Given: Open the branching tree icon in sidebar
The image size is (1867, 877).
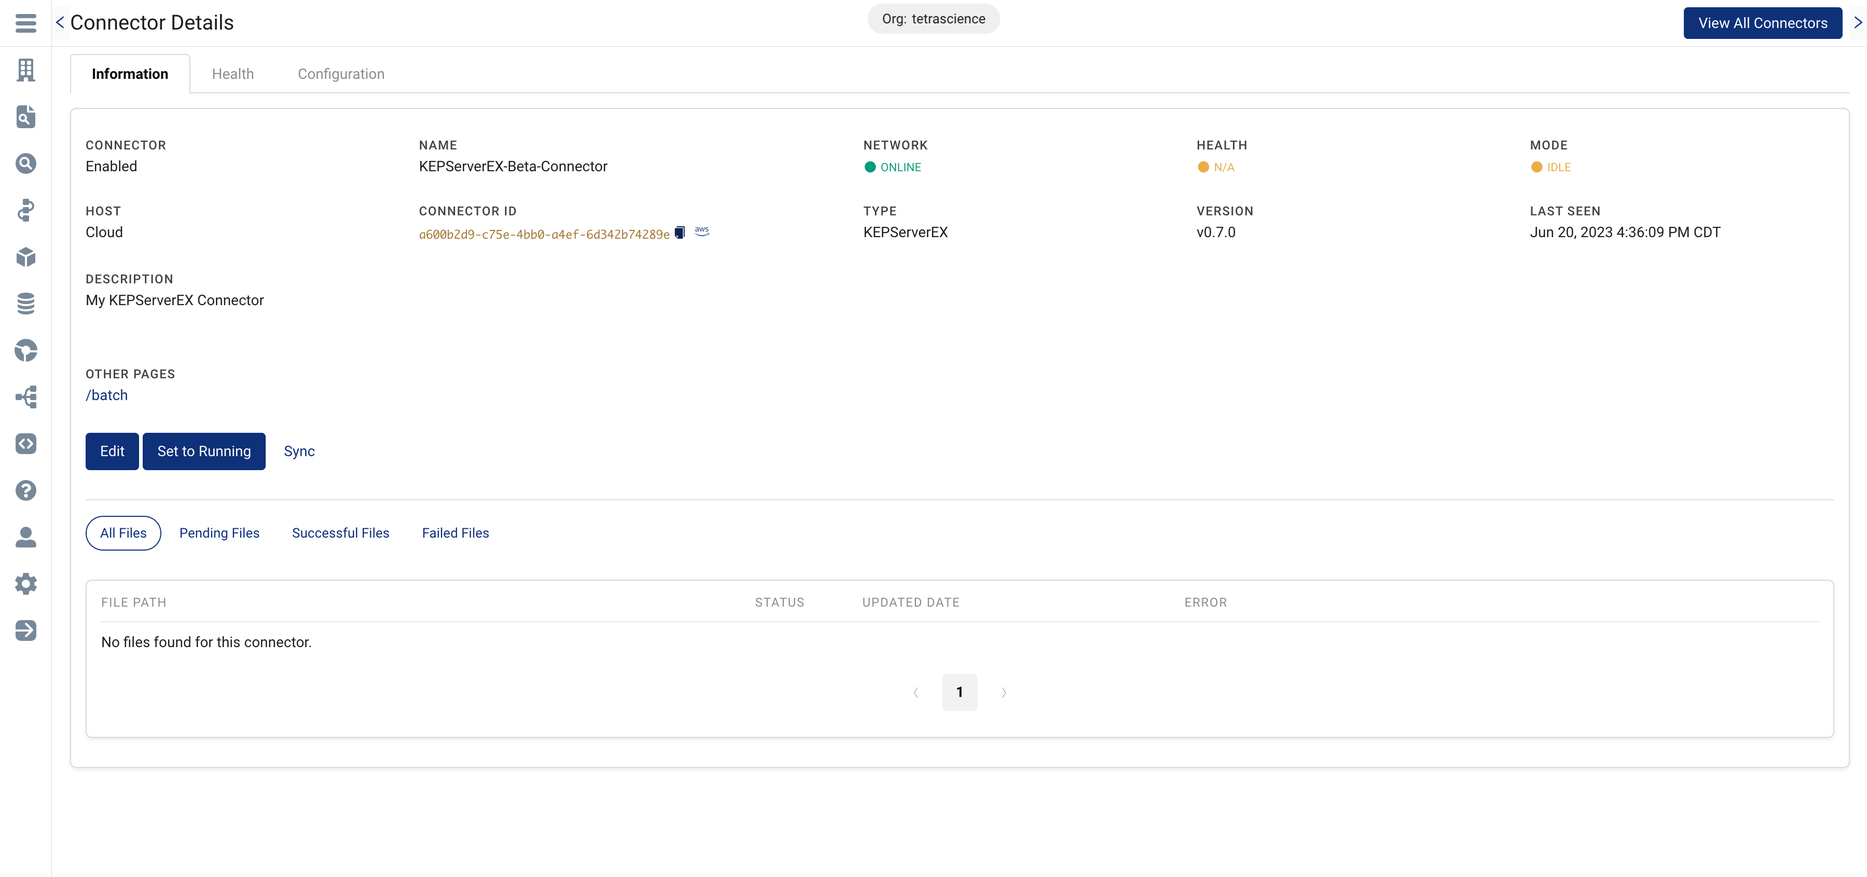Looking at the screenshot, I should (26, 397).
